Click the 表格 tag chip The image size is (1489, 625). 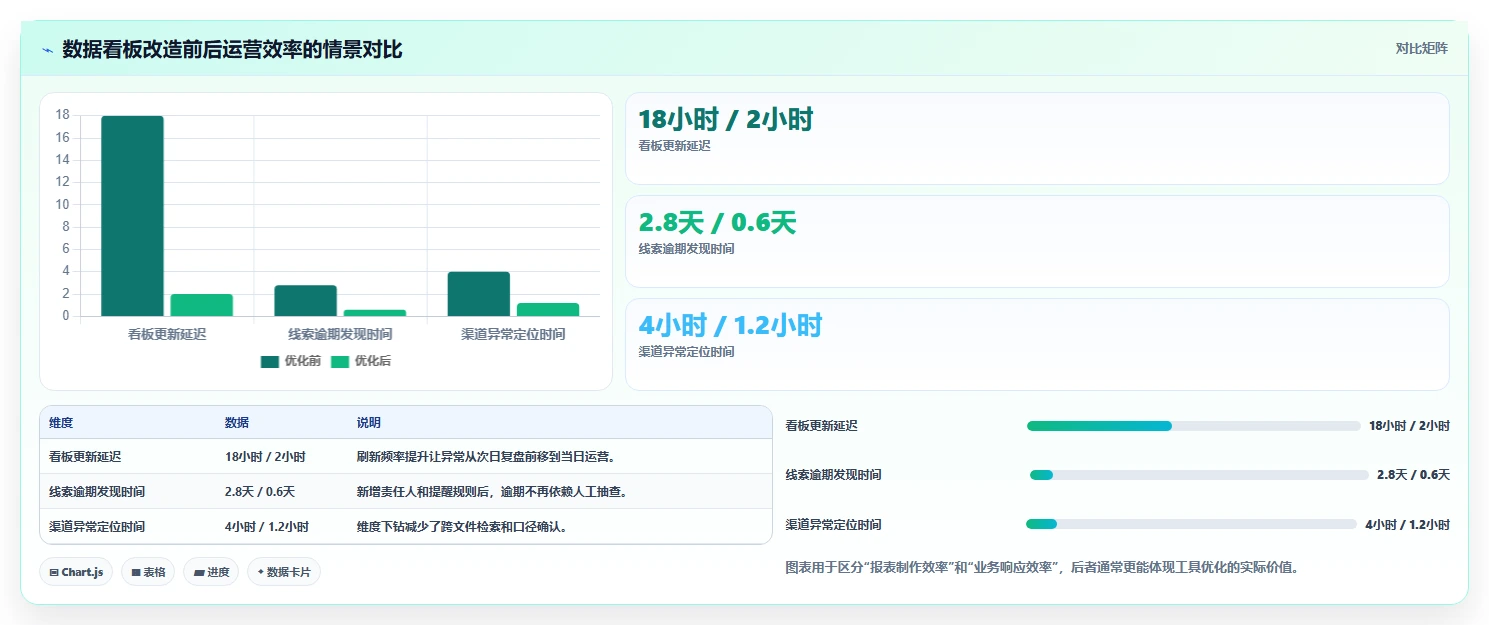tap(148, 572)
